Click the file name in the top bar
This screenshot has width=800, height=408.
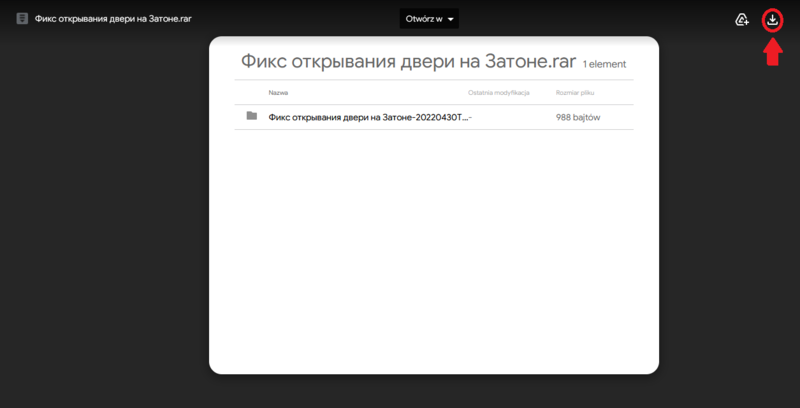(x=113, y=19)
